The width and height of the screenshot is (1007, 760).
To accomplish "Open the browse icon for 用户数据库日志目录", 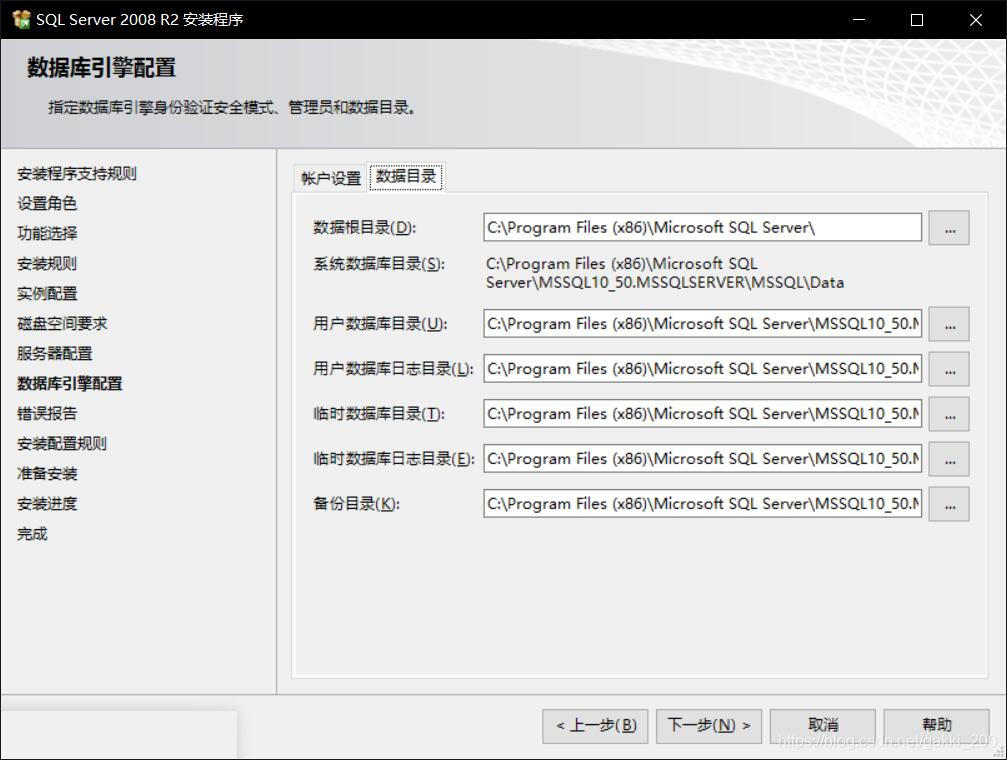I will (948, 368).
